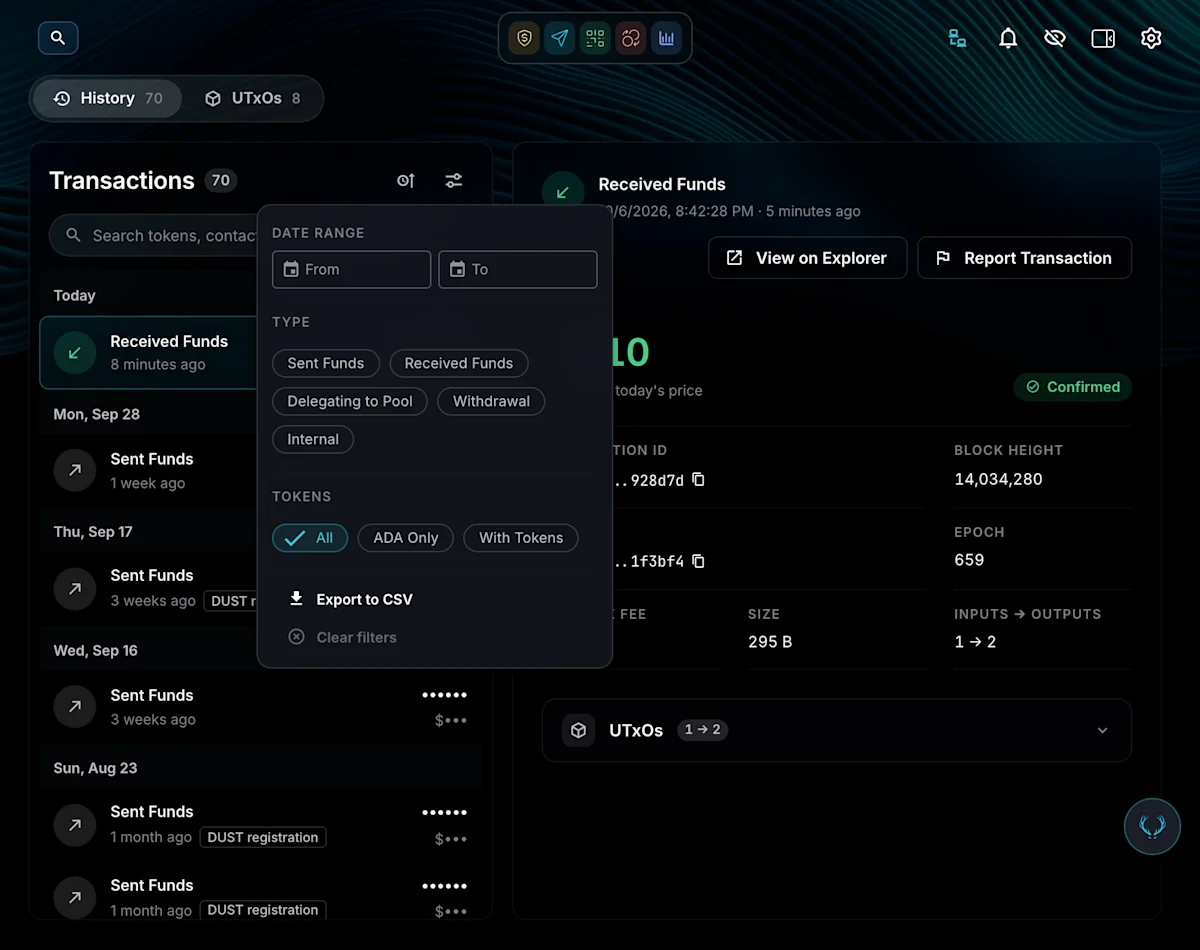Toggle the crossed-eye balance visibility icon

point(1054,38)
